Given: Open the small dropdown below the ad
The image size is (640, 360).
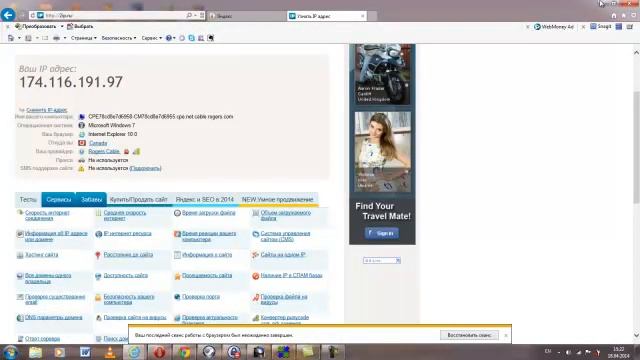Looking at the screenshot, I should [x=382, y=260].
